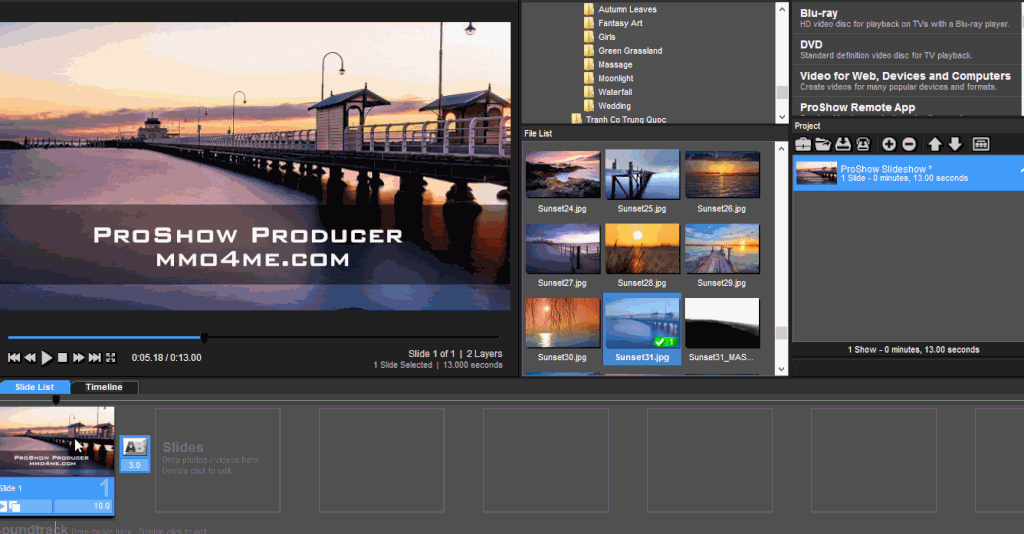This screenshot has height=534, width=1024.
Task: Click the telephone-shaped icon in Project toolbar
Action: [x=863, y=144]
